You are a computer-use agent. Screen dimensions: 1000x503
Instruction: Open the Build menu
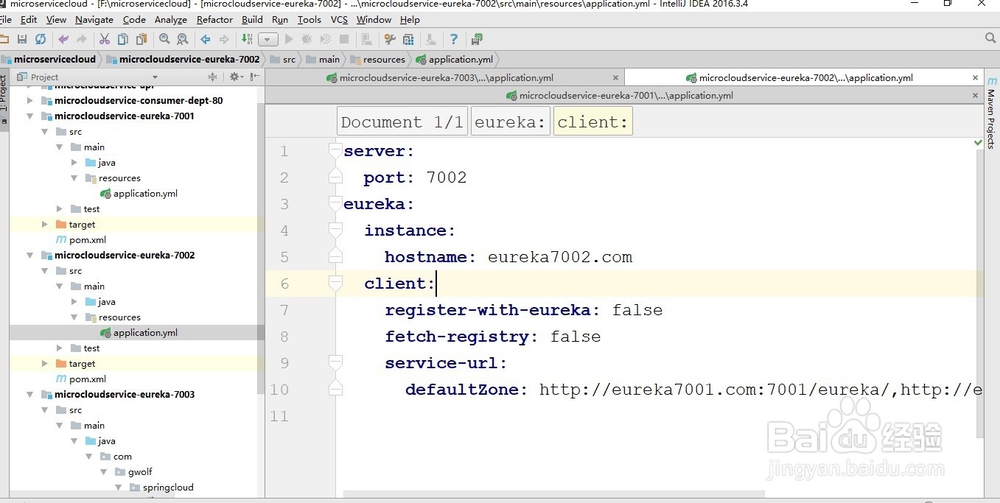252,20
